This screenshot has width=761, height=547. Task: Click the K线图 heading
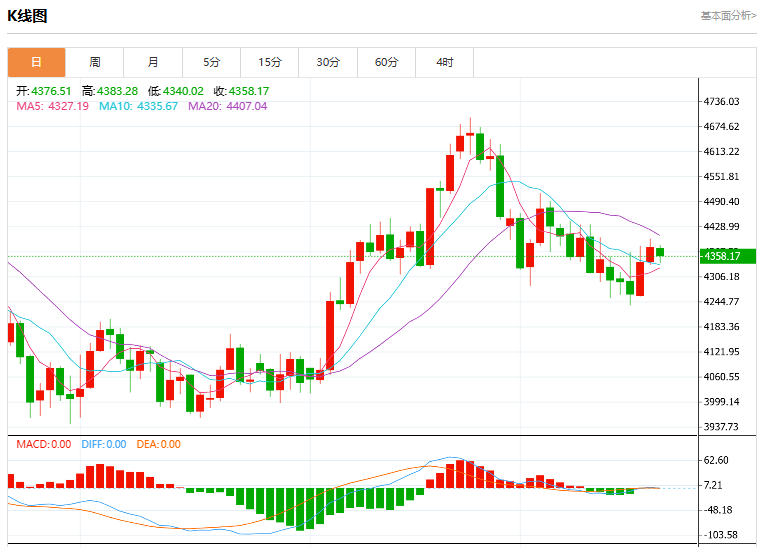pyautogui.click(x=27, y=16)
